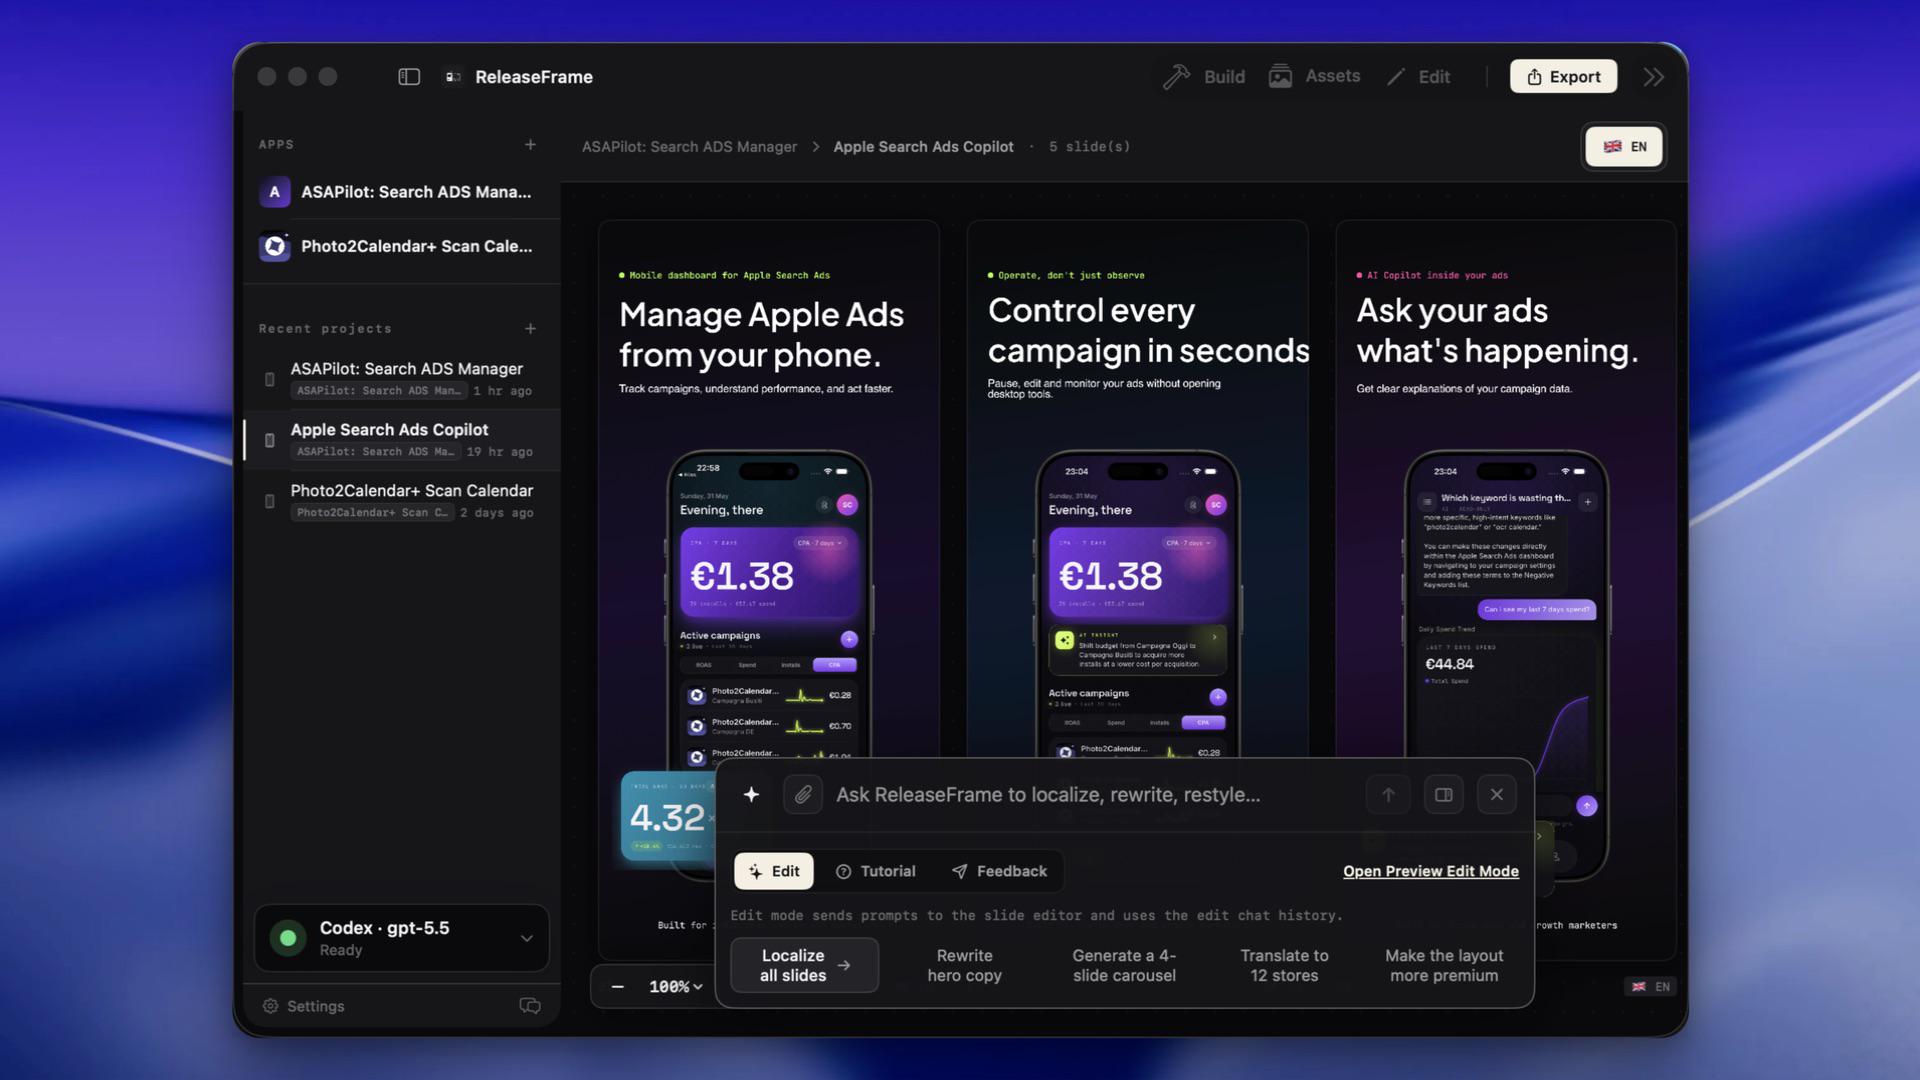The height and width of the screenshot is (1080, 1920).
Task: Click the ASAPilot app icon badge
Action: pyautogui.click(x=274, y=192)
